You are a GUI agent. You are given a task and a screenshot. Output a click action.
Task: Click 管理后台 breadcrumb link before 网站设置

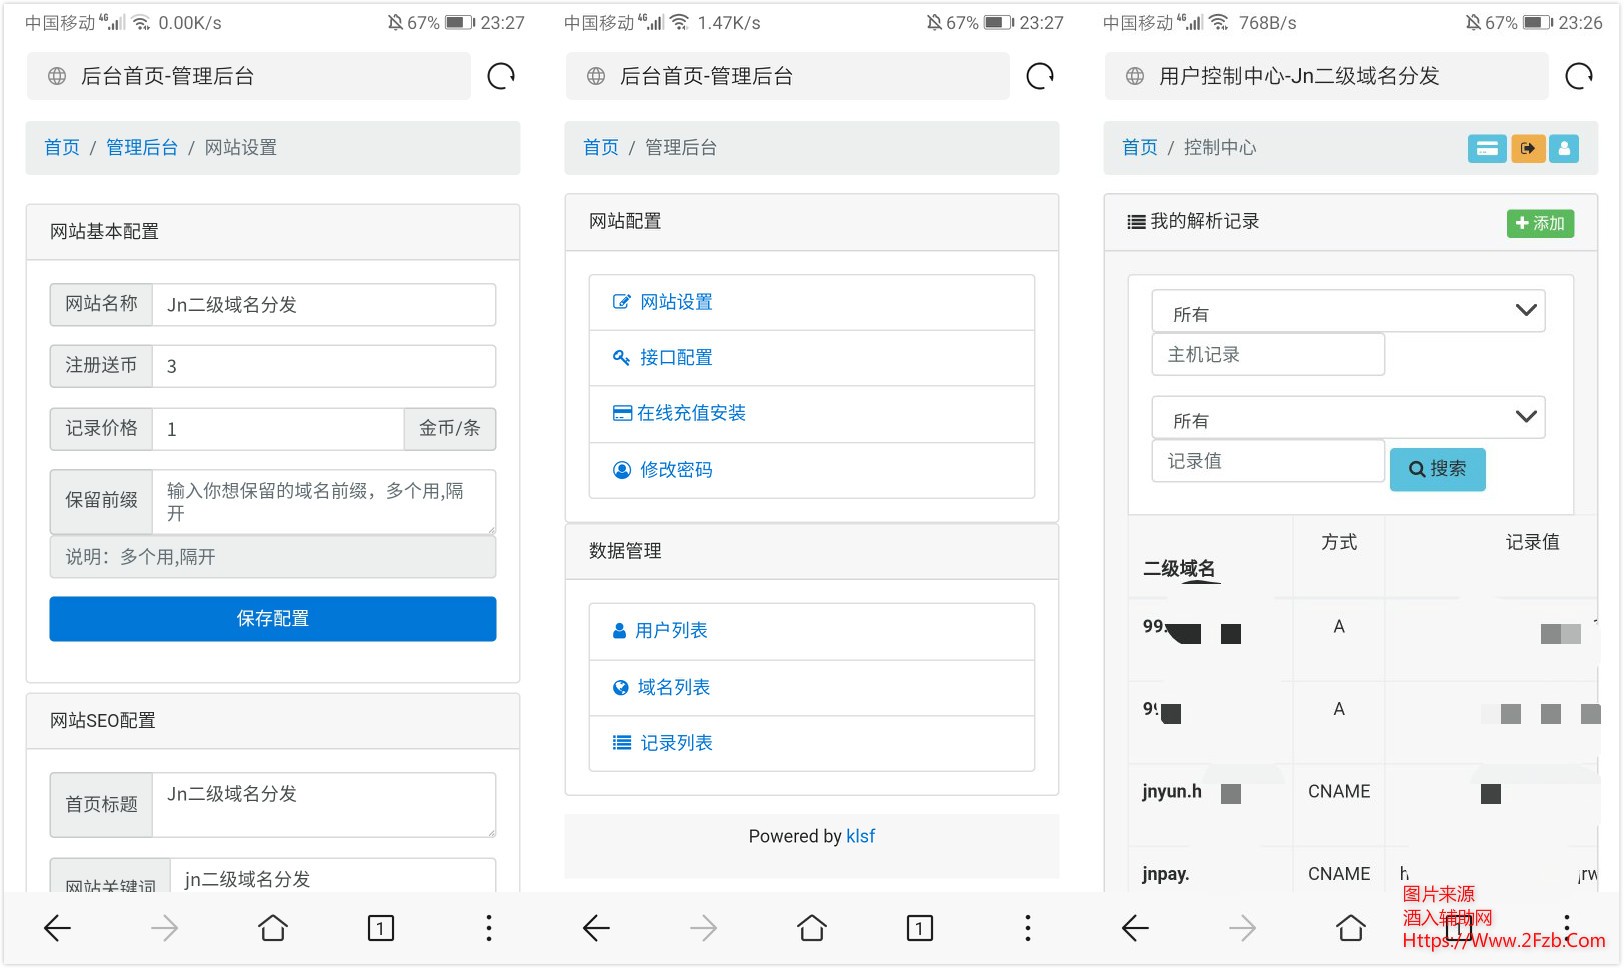(x=142, y=147)
